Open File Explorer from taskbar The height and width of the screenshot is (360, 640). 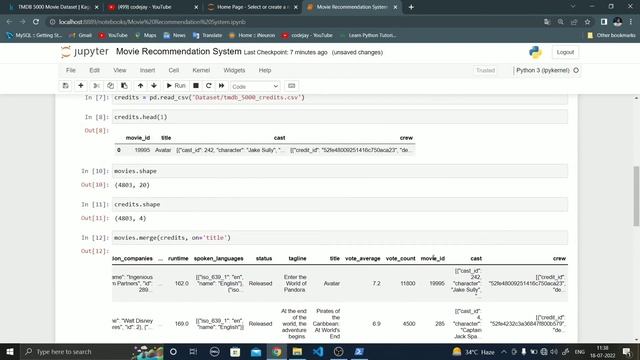(297, 351)
